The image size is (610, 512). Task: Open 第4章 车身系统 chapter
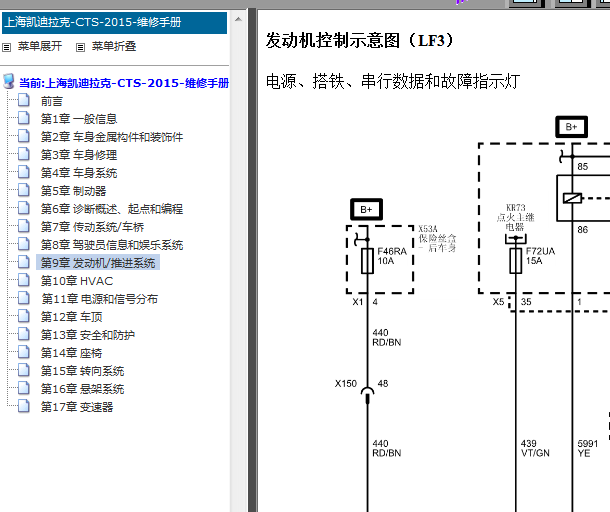point(79,173)
